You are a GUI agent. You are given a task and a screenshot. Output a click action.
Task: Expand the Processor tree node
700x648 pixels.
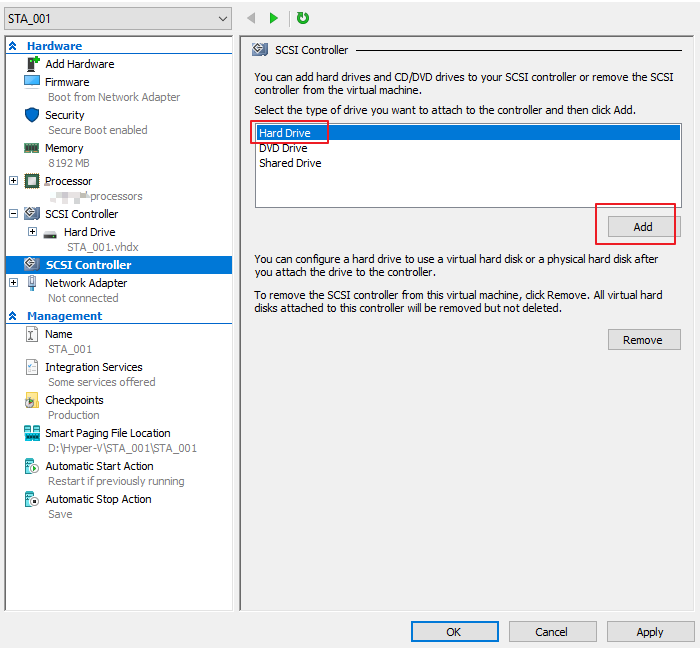(13, 181)
